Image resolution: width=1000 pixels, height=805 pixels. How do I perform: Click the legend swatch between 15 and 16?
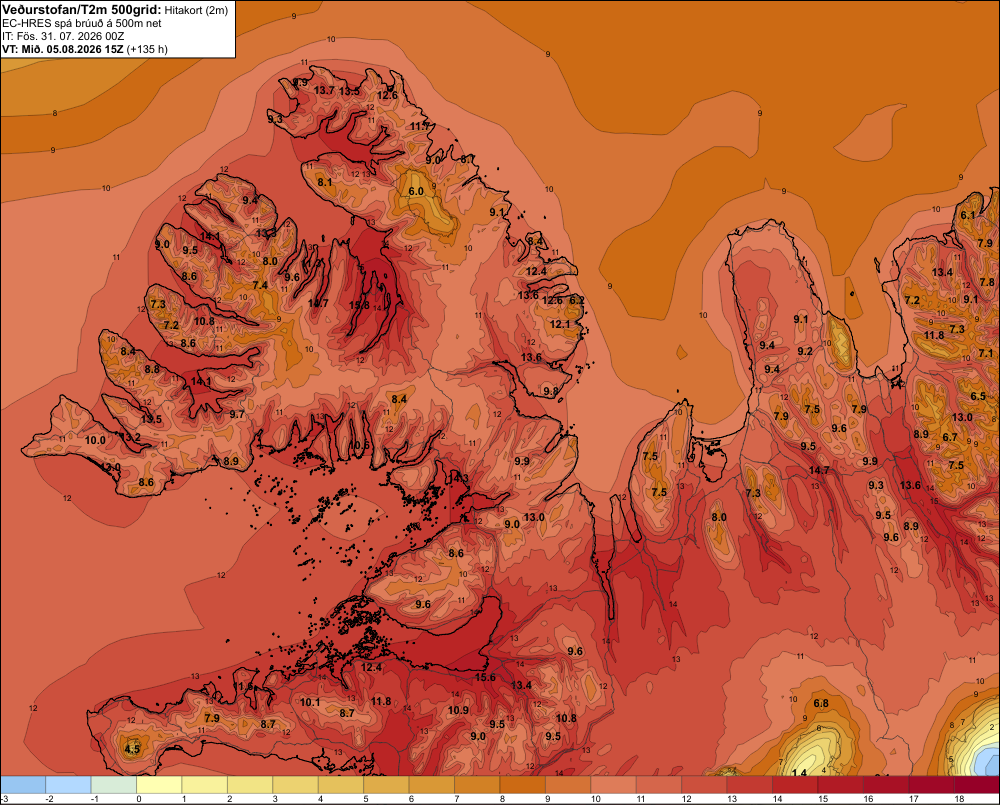pos(840,785)
